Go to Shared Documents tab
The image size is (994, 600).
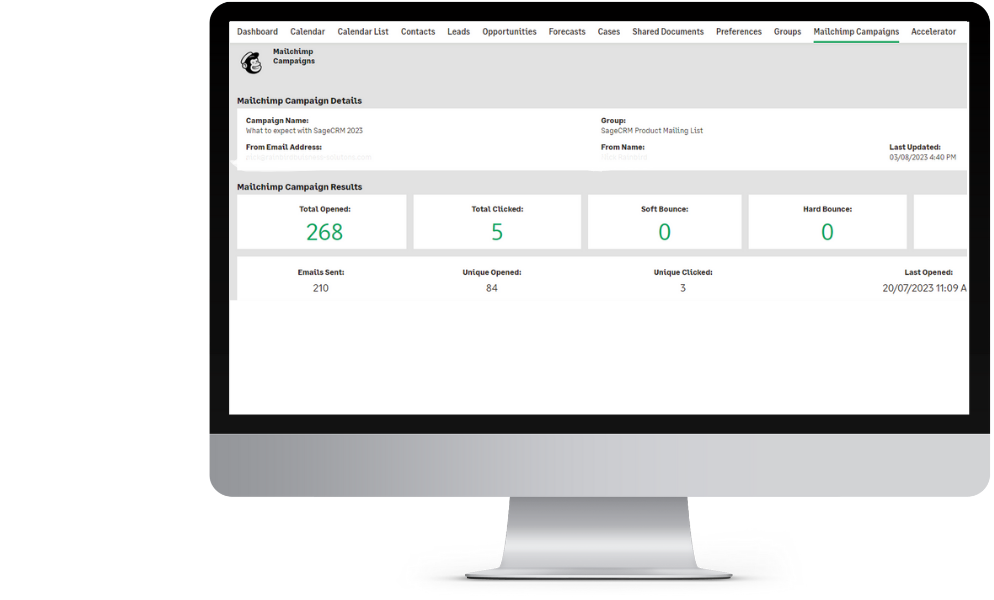[x=668, y=32]
